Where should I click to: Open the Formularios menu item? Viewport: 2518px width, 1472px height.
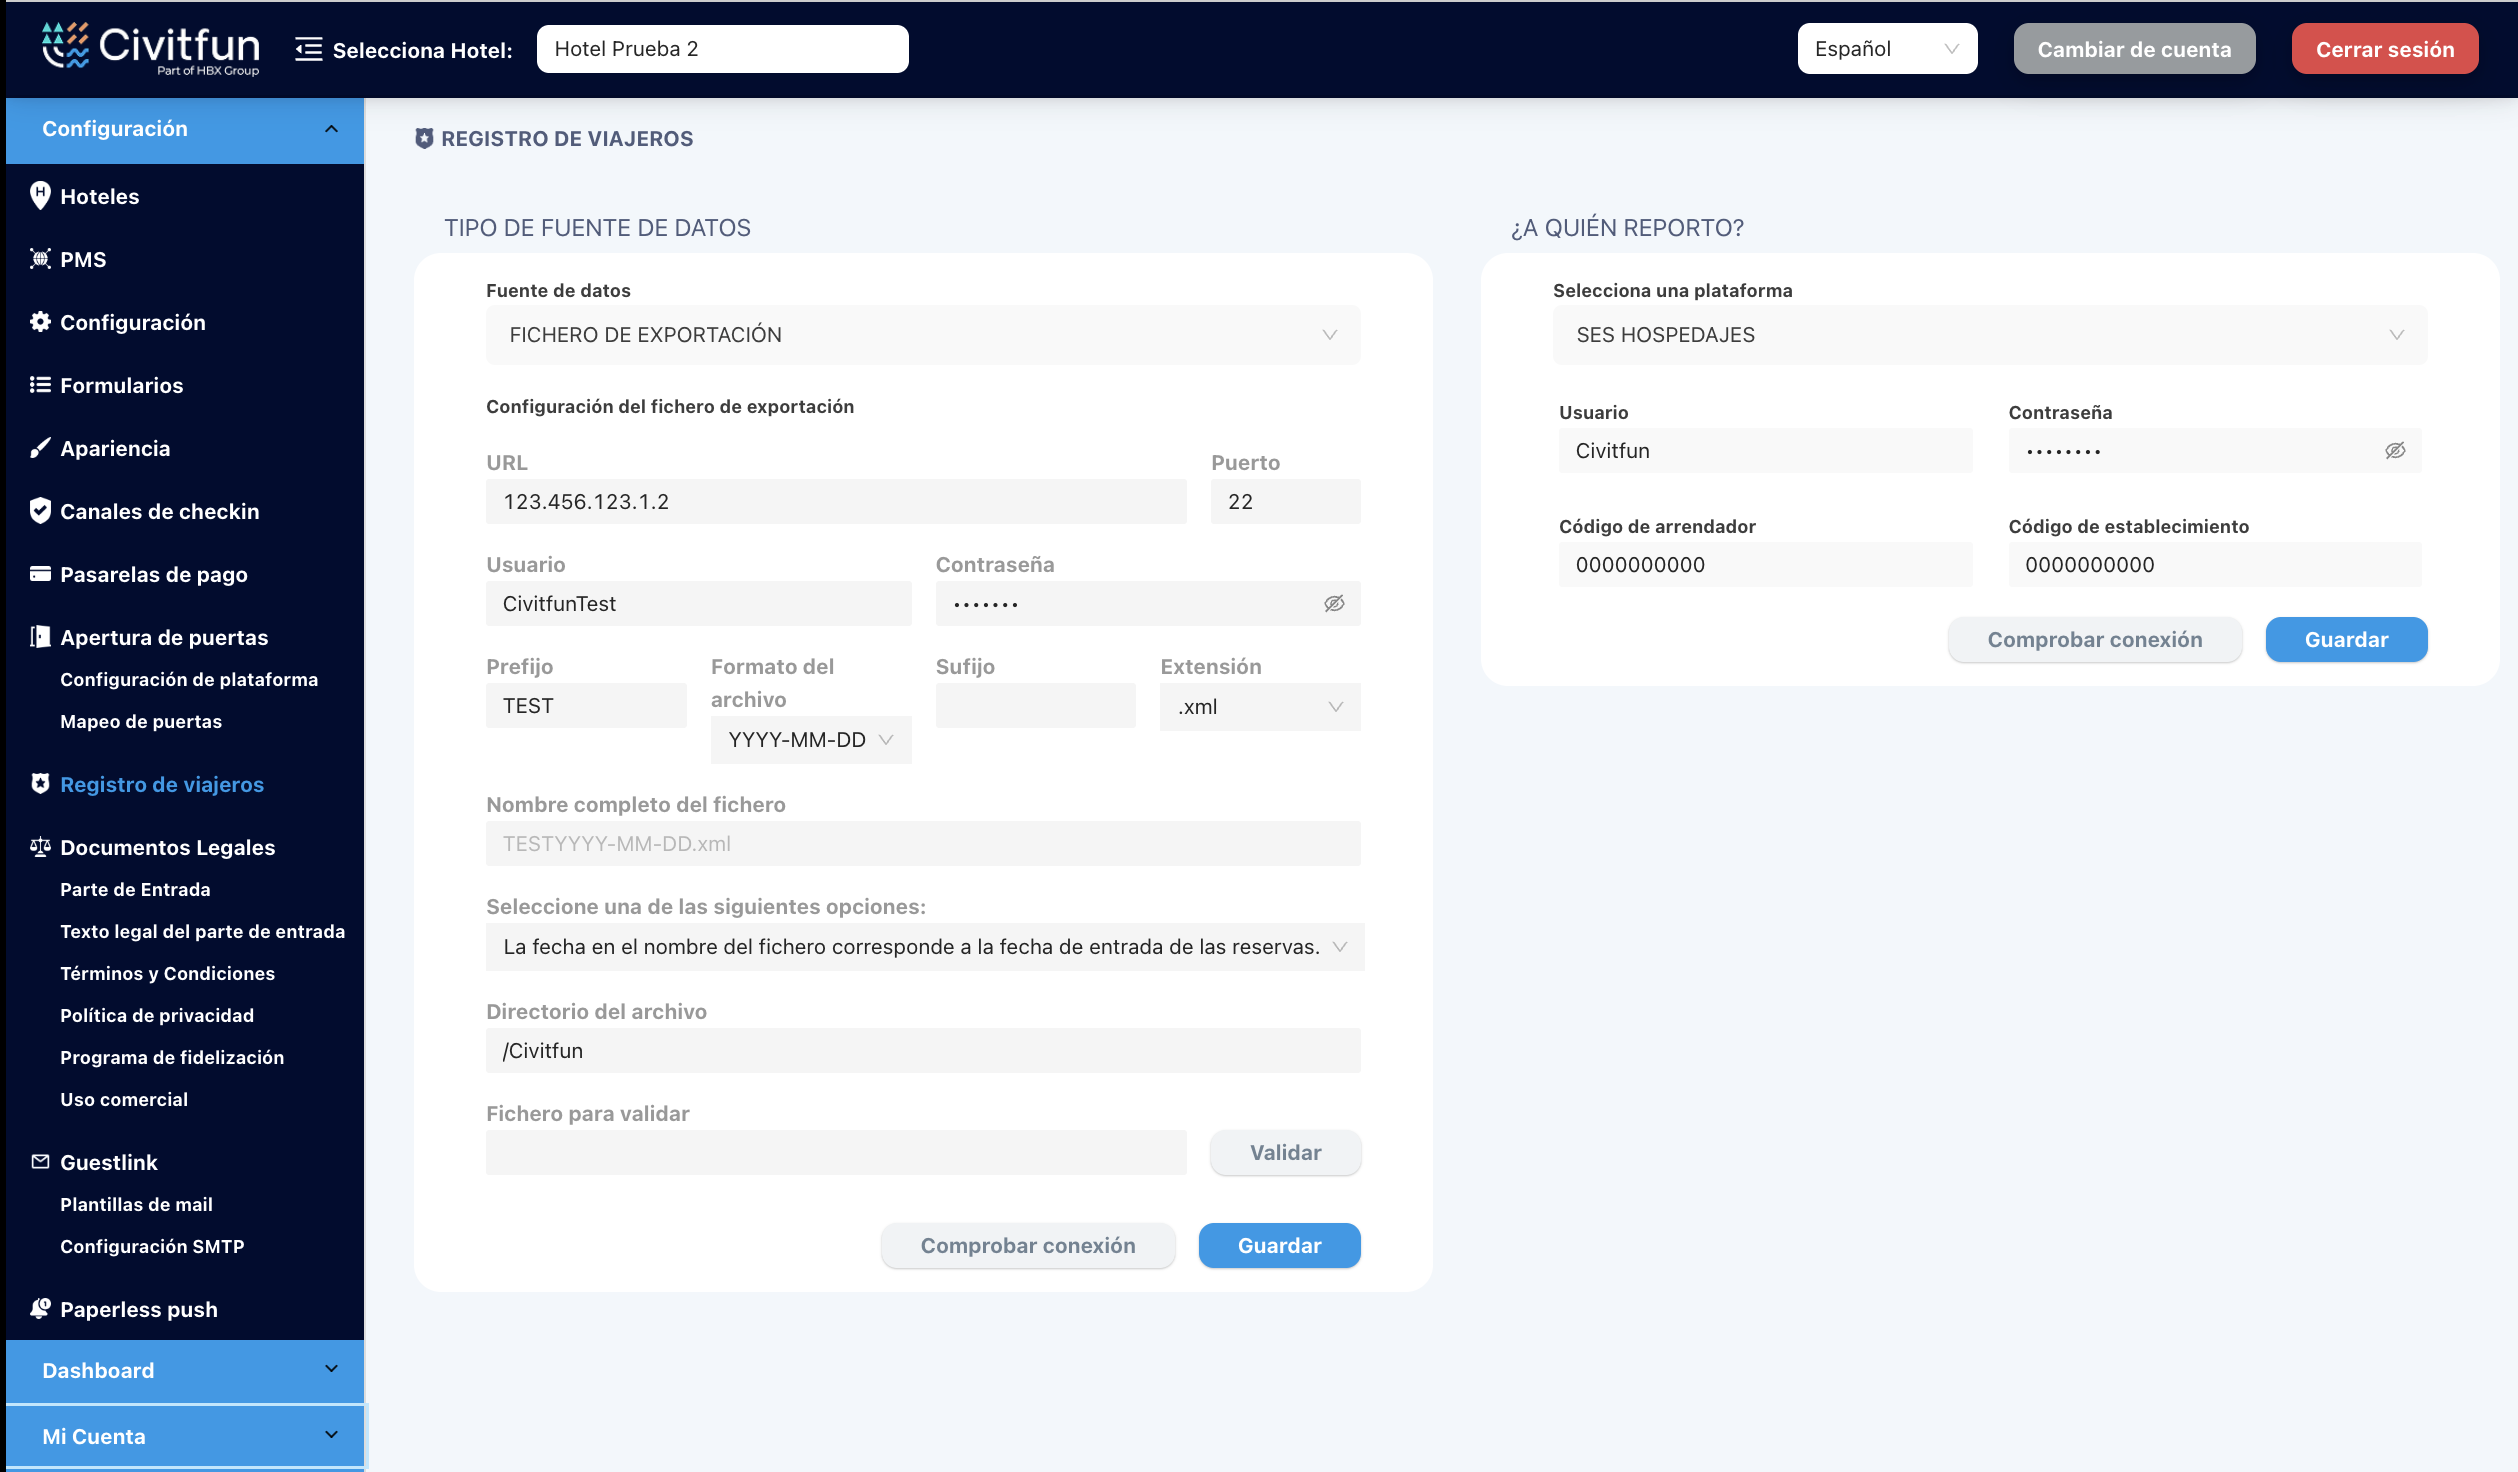122,386
